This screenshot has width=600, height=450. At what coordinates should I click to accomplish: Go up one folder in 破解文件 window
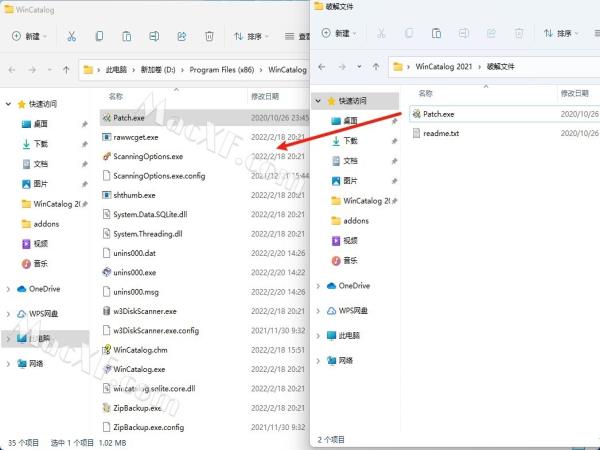click(x=376, y=67)
